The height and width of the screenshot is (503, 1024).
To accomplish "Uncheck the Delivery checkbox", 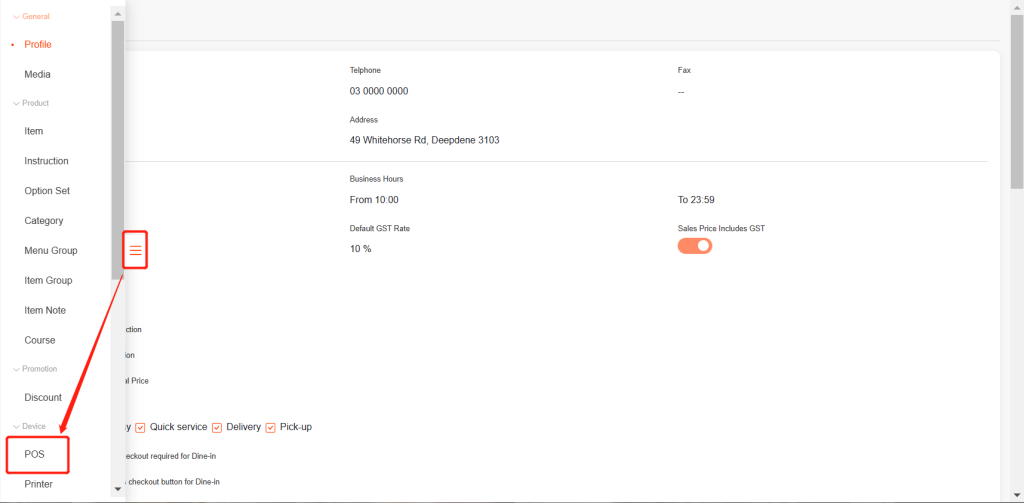I will [x=217, y=428].
